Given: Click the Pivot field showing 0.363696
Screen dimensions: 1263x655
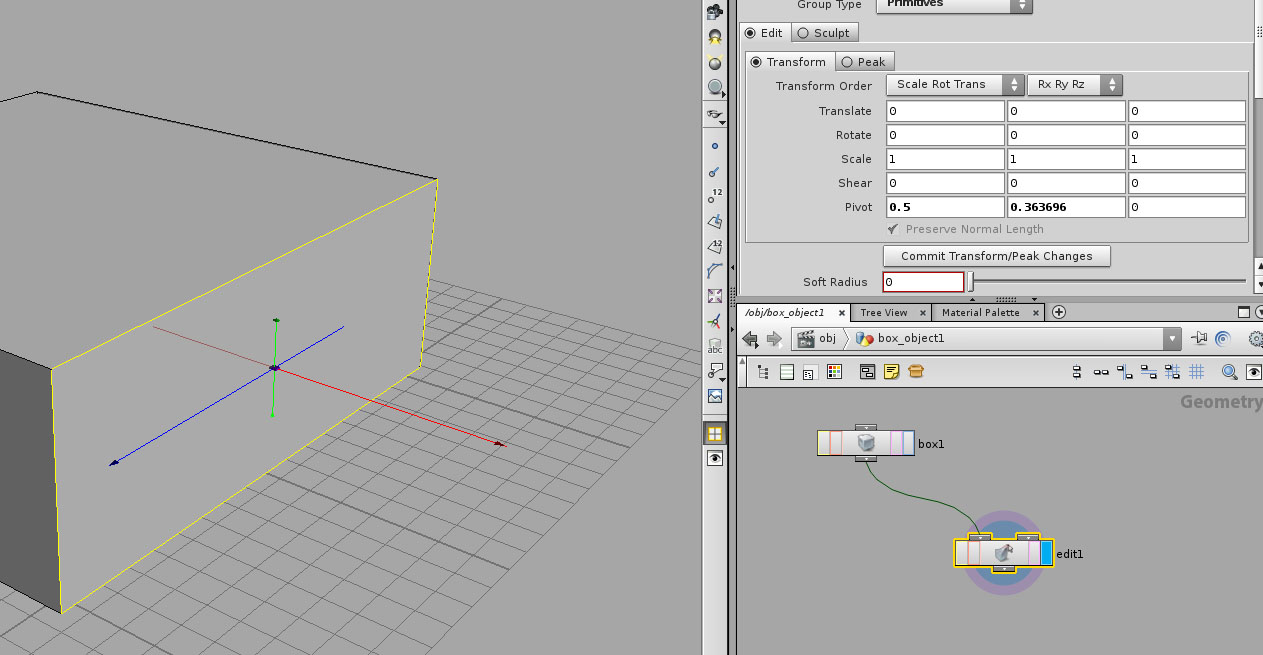Looking at the screenshot, I should point(1066,207).
